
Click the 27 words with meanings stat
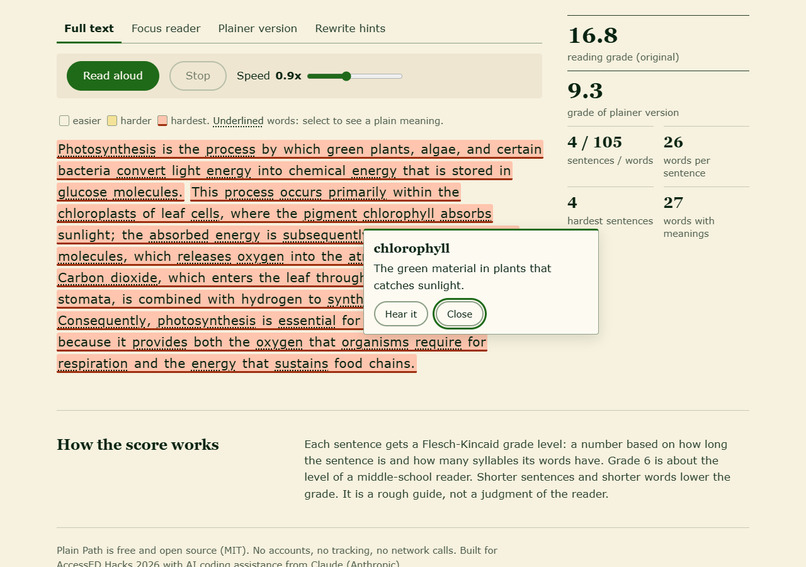pos(673,203)
